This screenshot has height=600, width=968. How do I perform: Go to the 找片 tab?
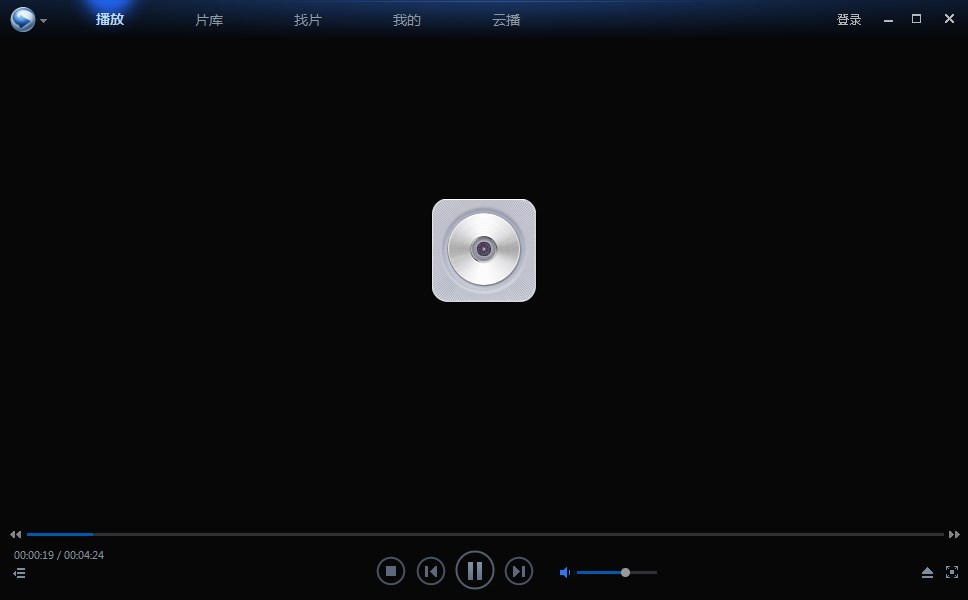pyautogui.click(x=307, y=20)
